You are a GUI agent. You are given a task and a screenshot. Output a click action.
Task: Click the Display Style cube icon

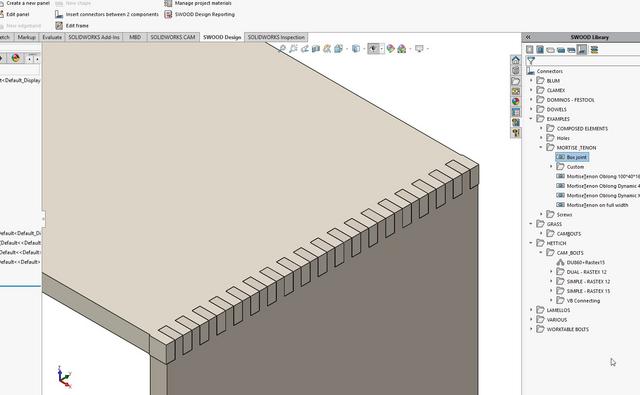(356, 49)
